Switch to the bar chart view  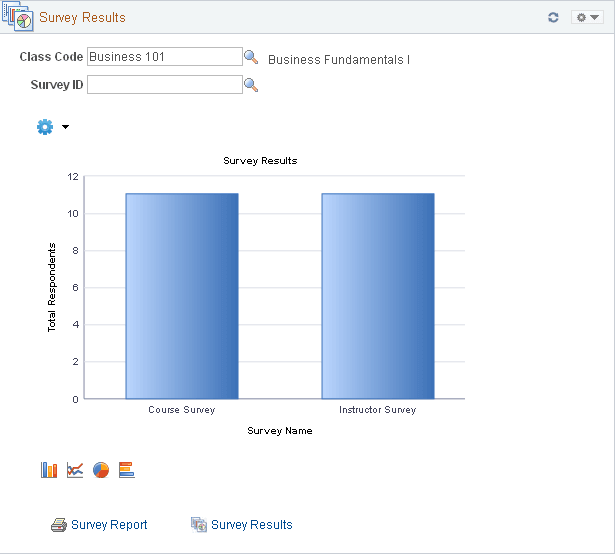49,470
